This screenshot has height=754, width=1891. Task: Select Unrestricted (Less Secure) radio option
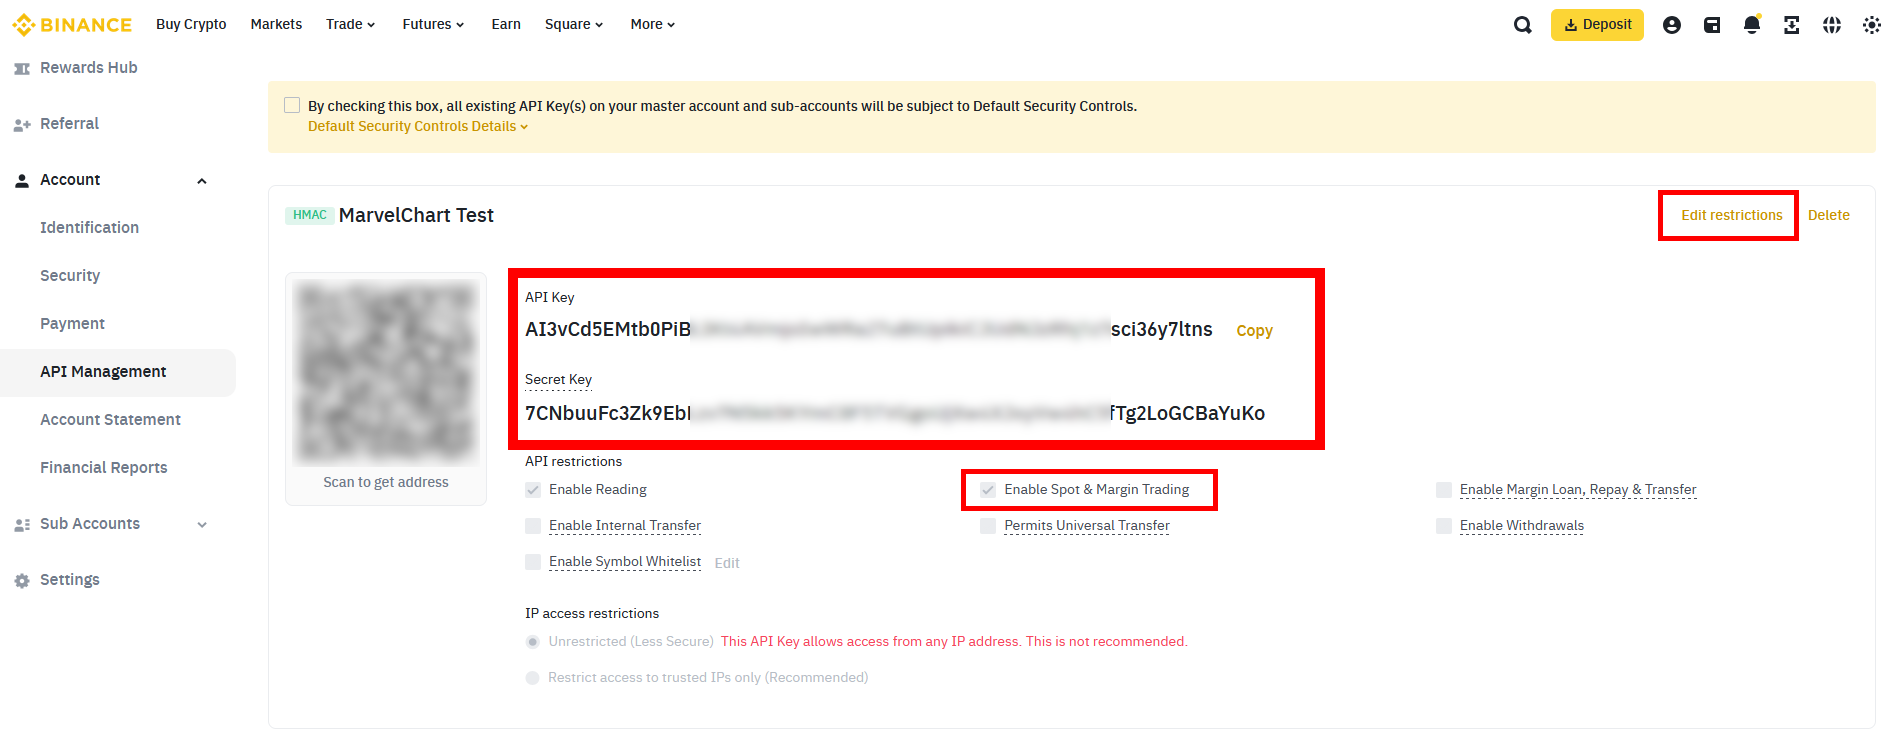533,642
